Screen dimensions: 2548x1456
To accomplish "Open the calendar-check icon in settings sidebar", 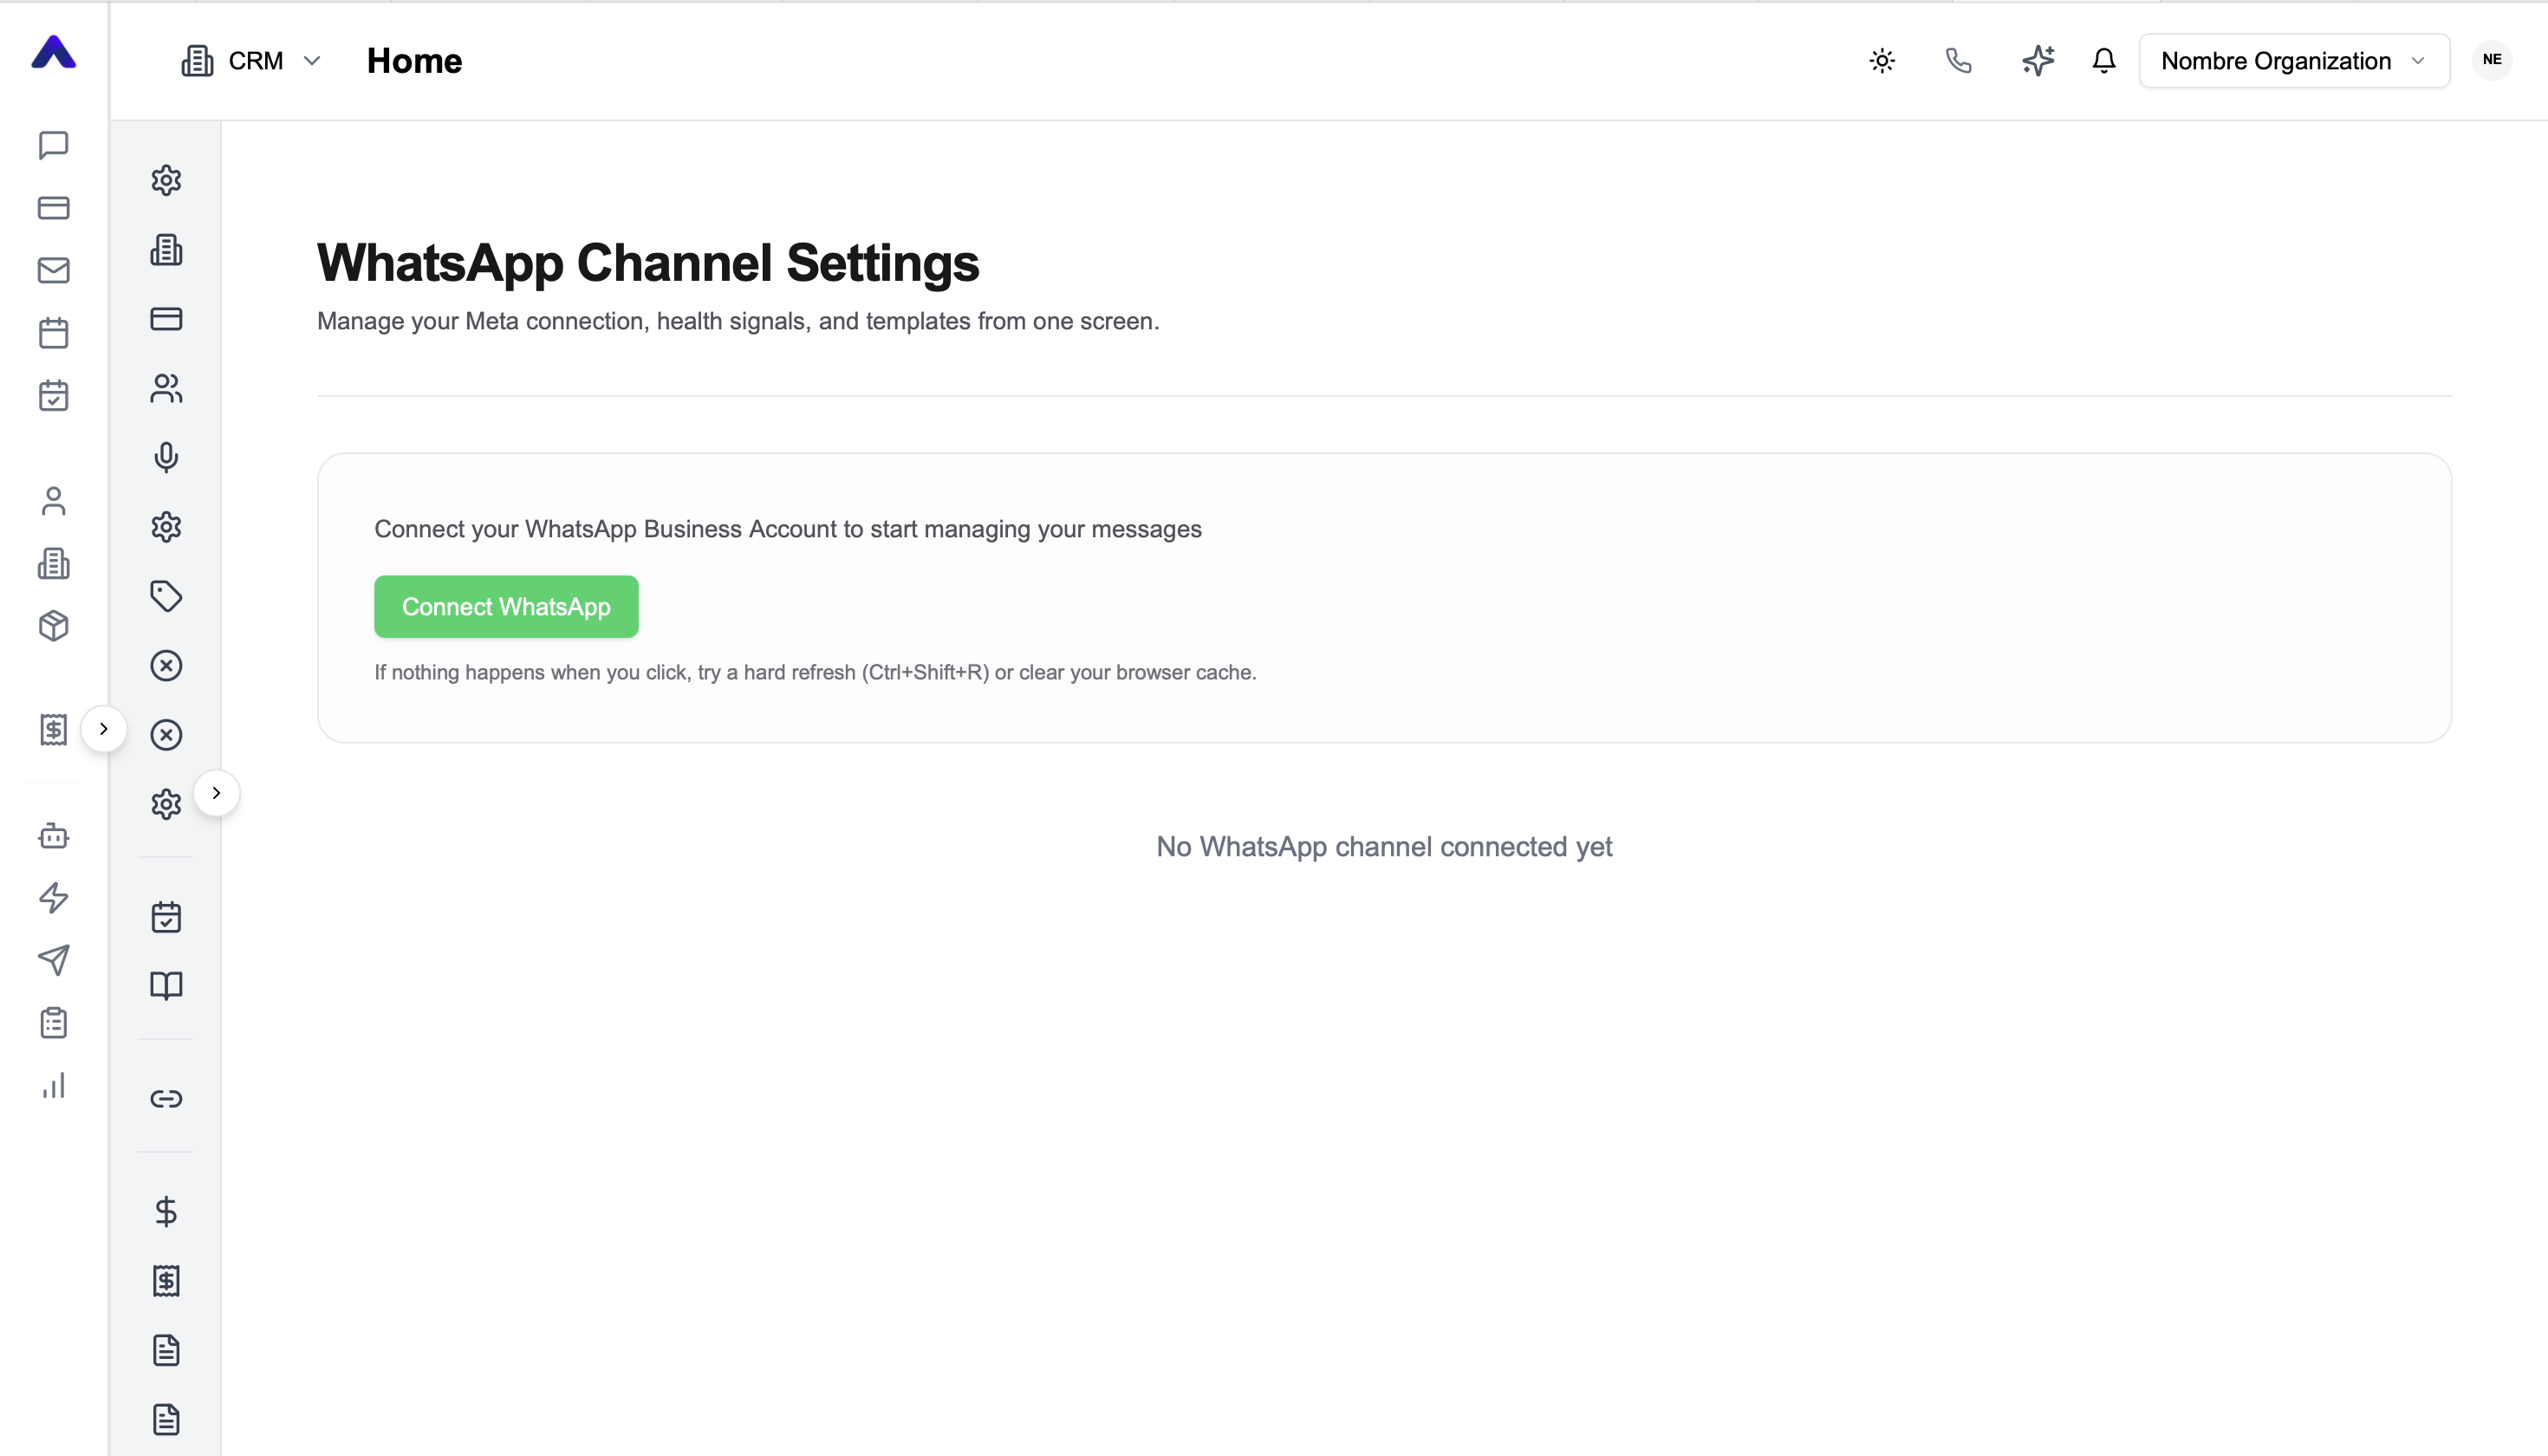I will [166, 917].
